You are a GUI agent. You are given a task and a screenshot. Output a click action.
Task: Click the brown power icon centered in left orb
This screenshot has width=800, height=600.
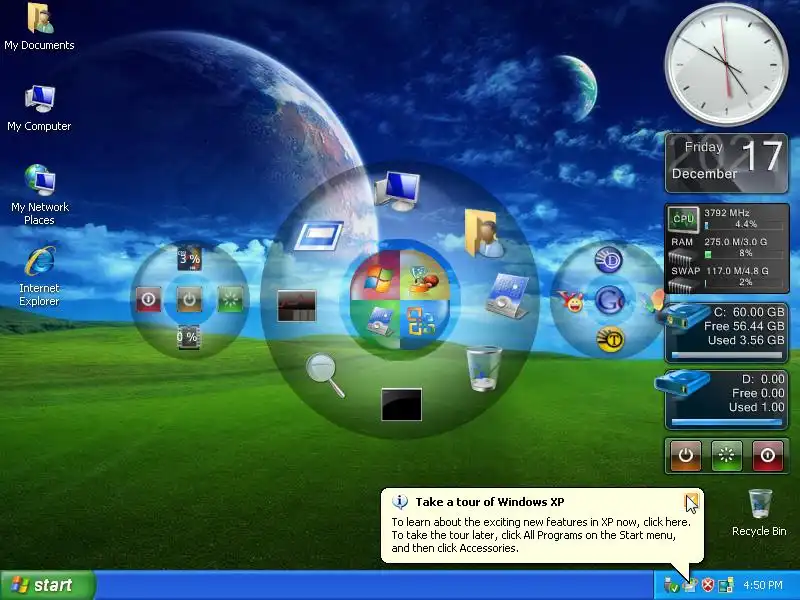(x=189, y=299)
